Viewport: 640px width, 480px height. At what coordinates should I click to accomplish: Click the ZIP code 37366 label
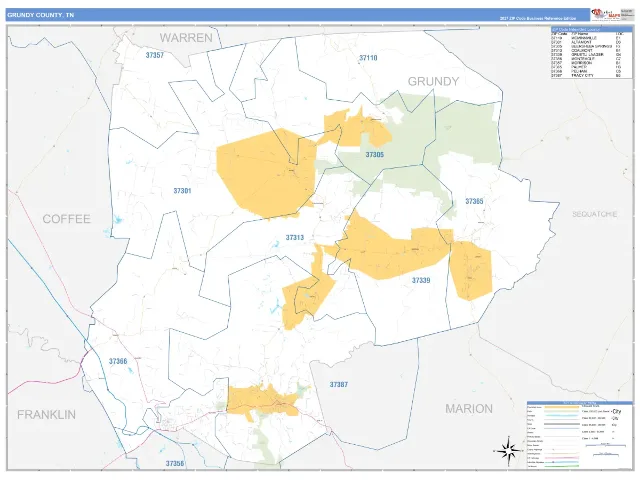118,361
